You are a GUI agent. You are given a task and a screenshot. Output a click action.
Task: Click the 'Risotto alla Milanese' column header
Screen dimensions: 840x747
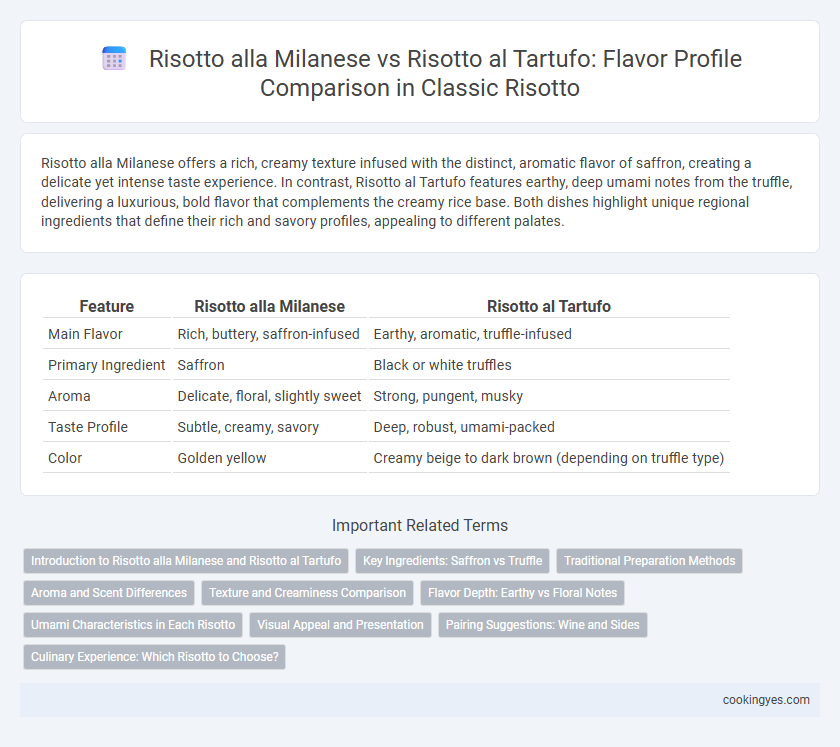coord(269,307)
